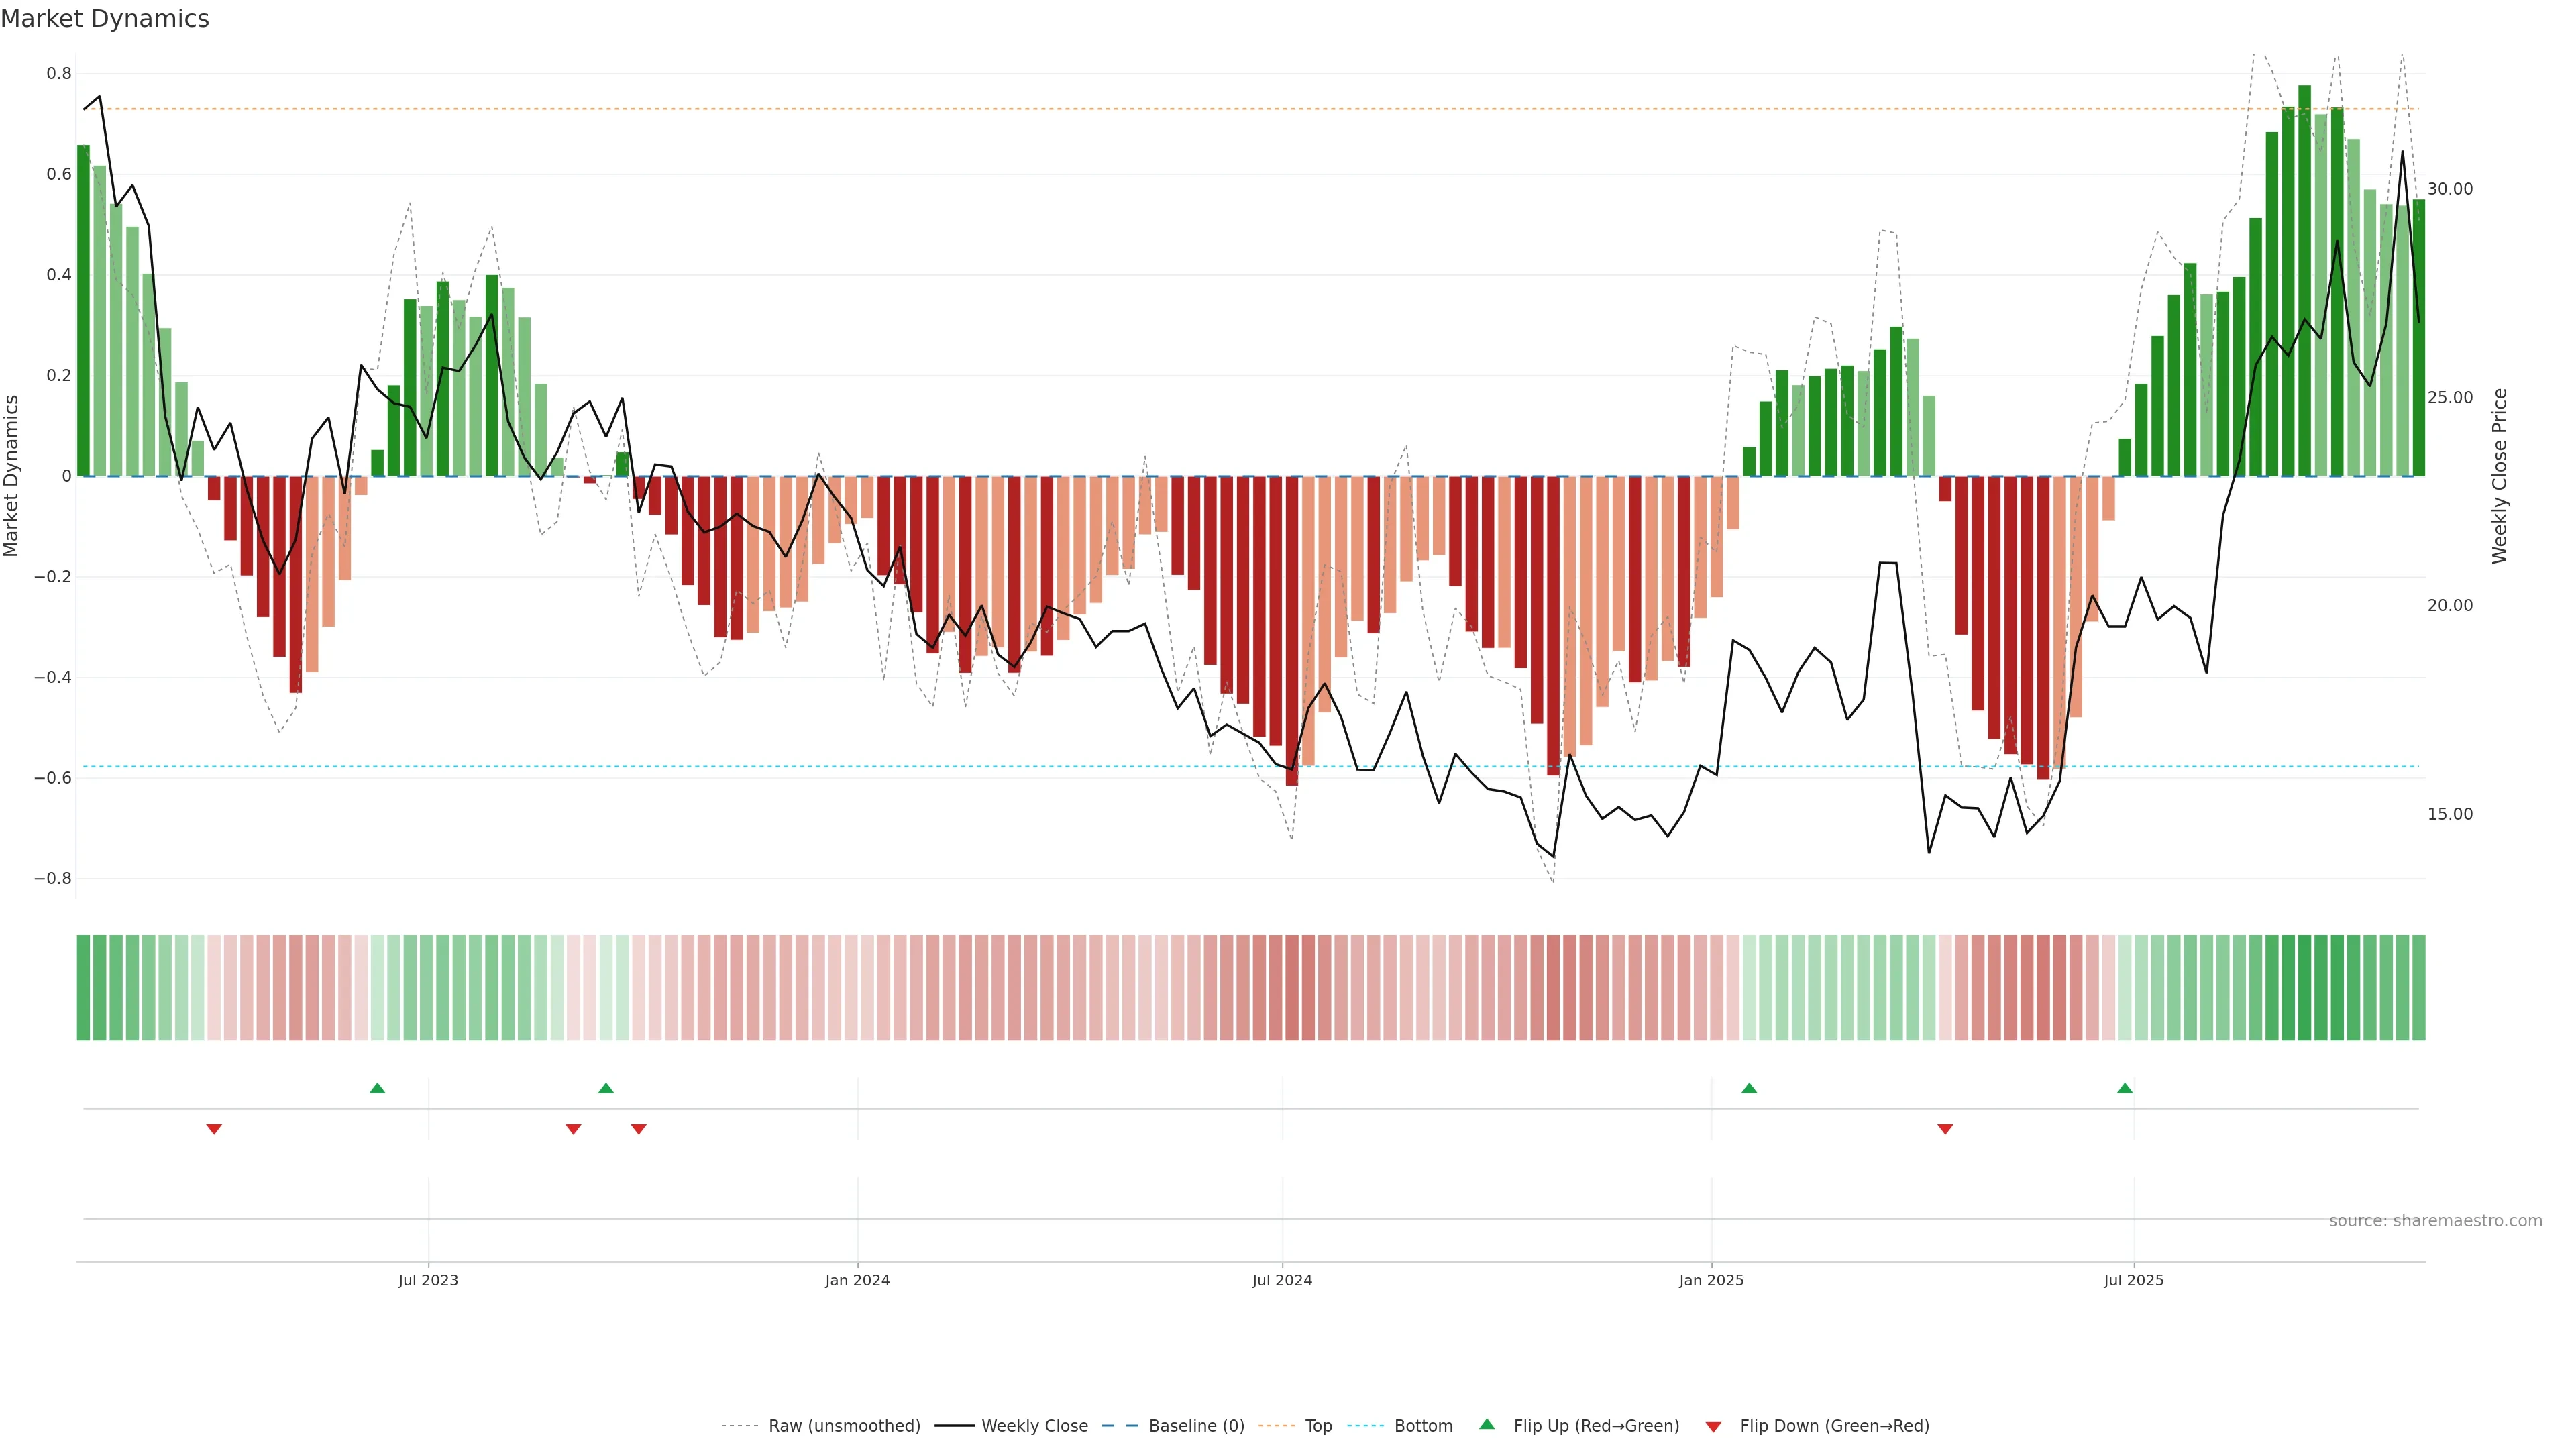
Task: Click the Jul 2024 axis label
Action: (1282, 1280)
